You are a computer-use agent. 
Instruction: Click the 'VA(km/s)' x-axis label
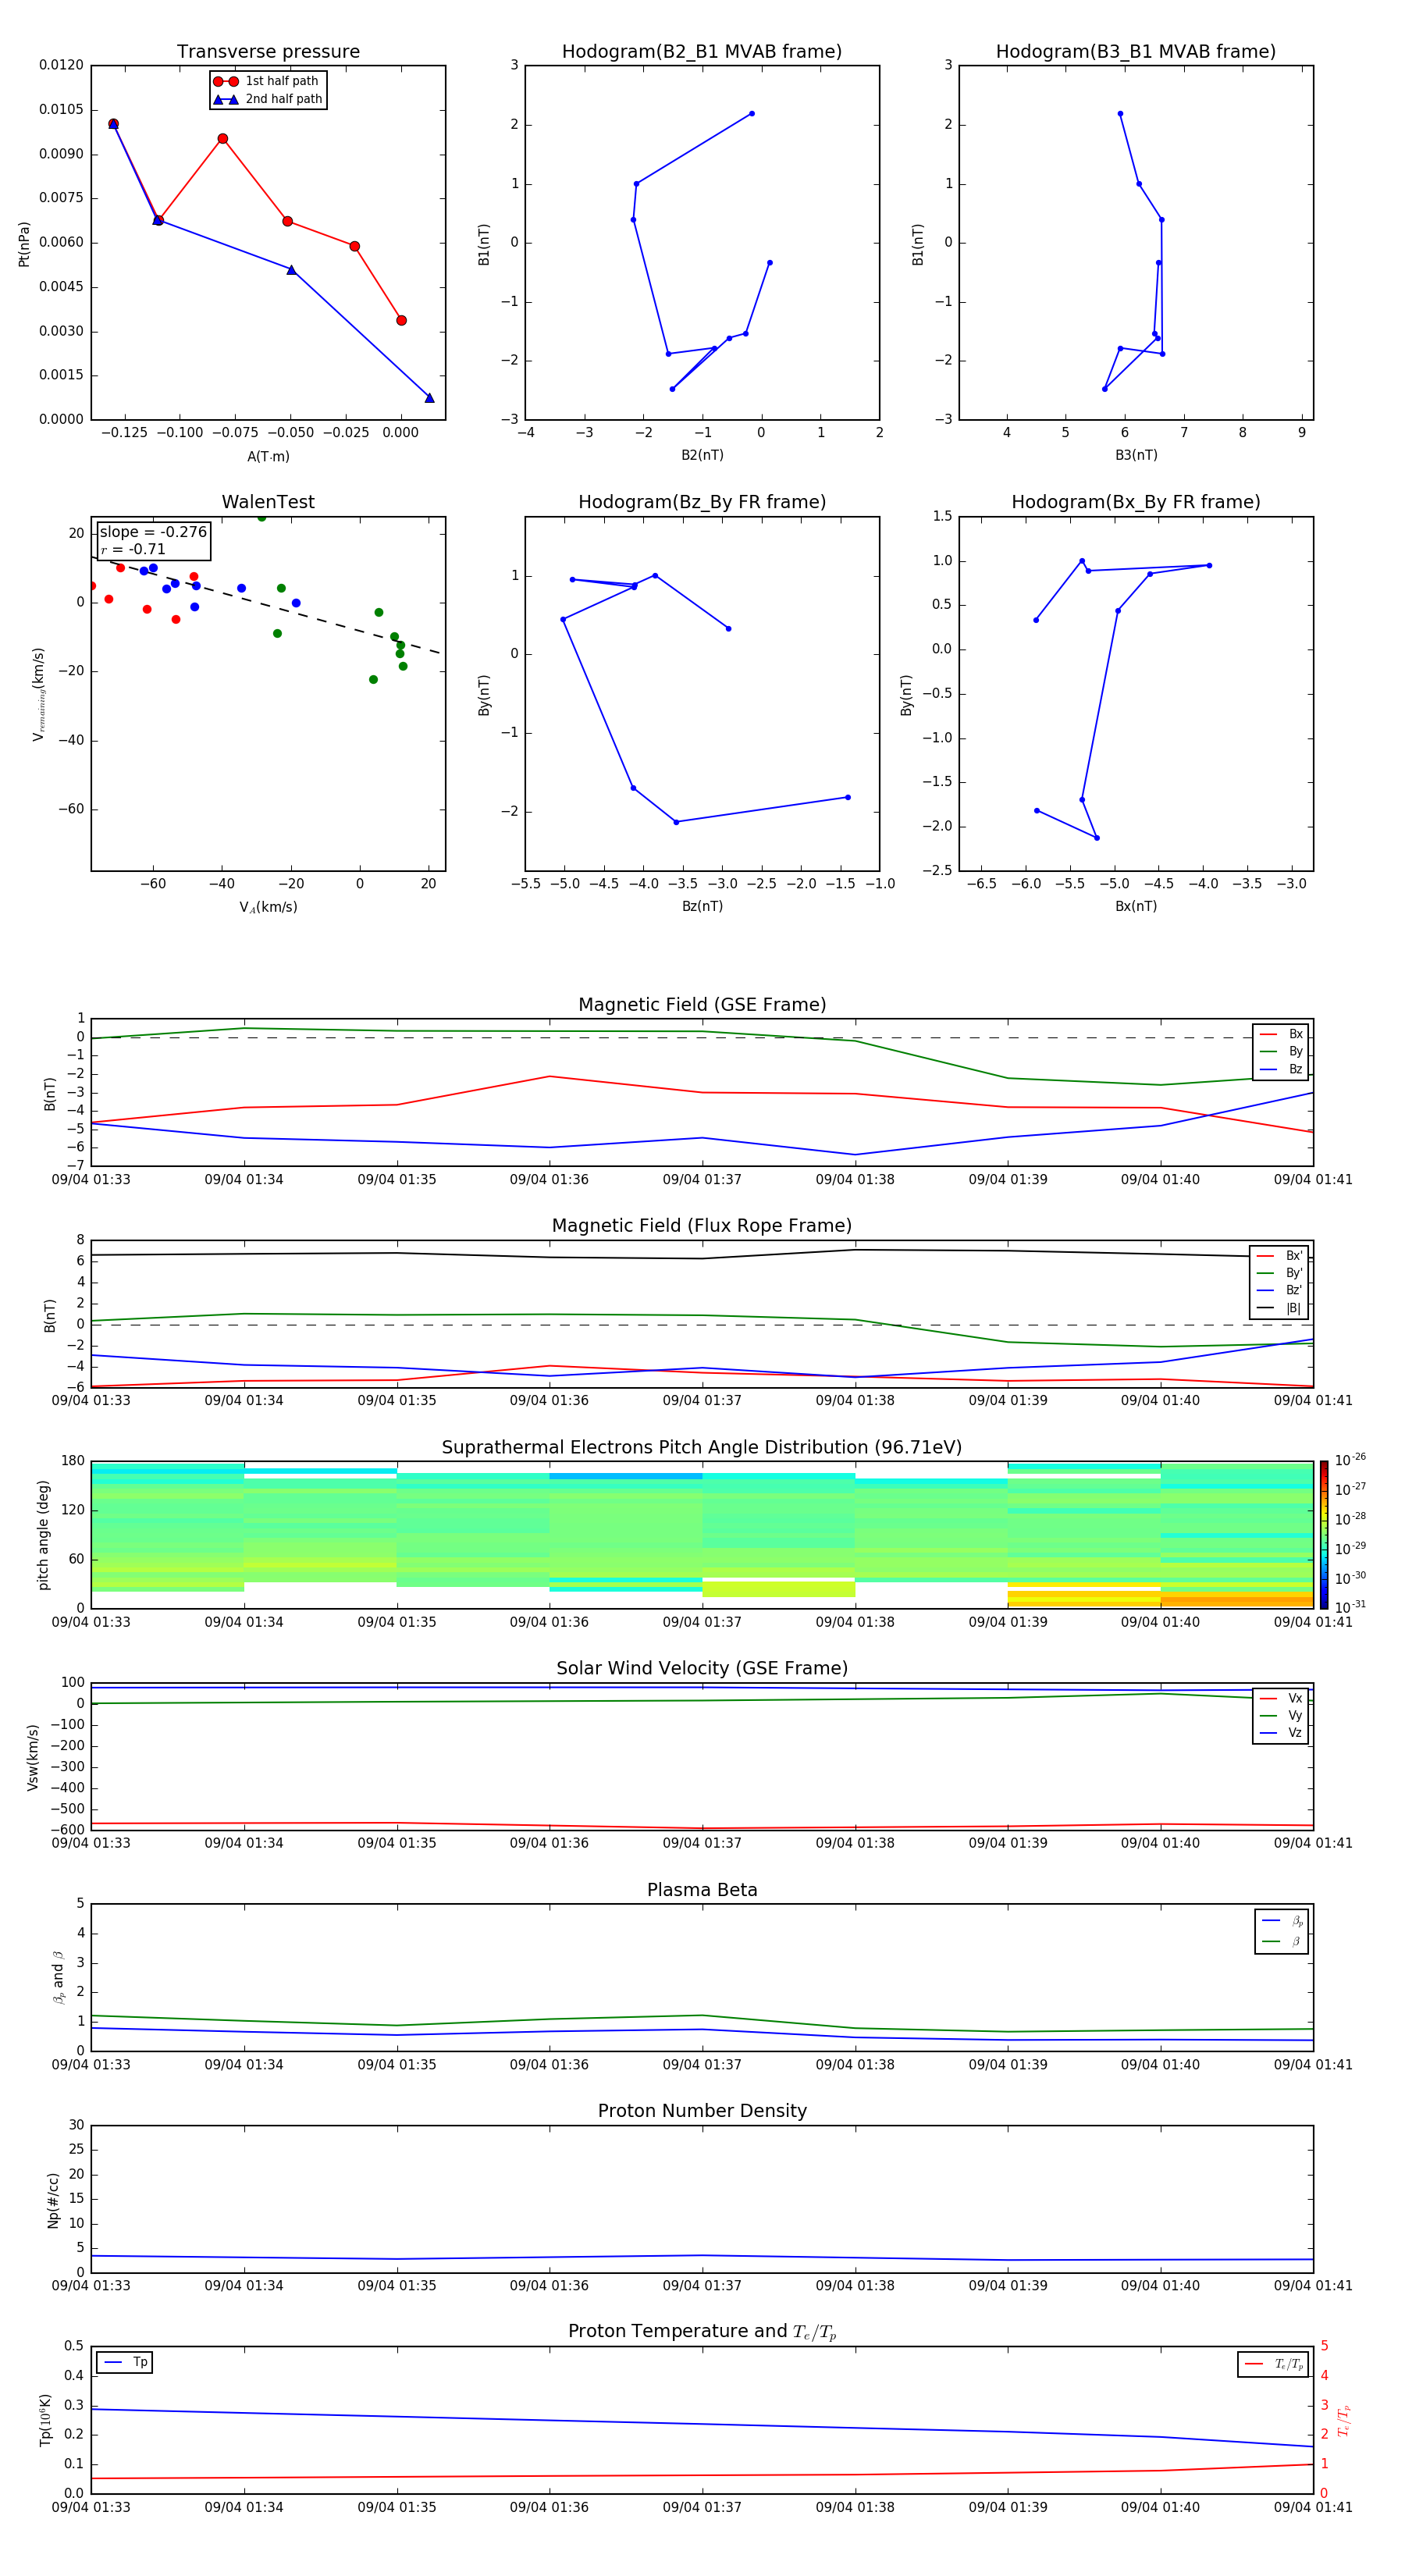[x=268, y=907]
